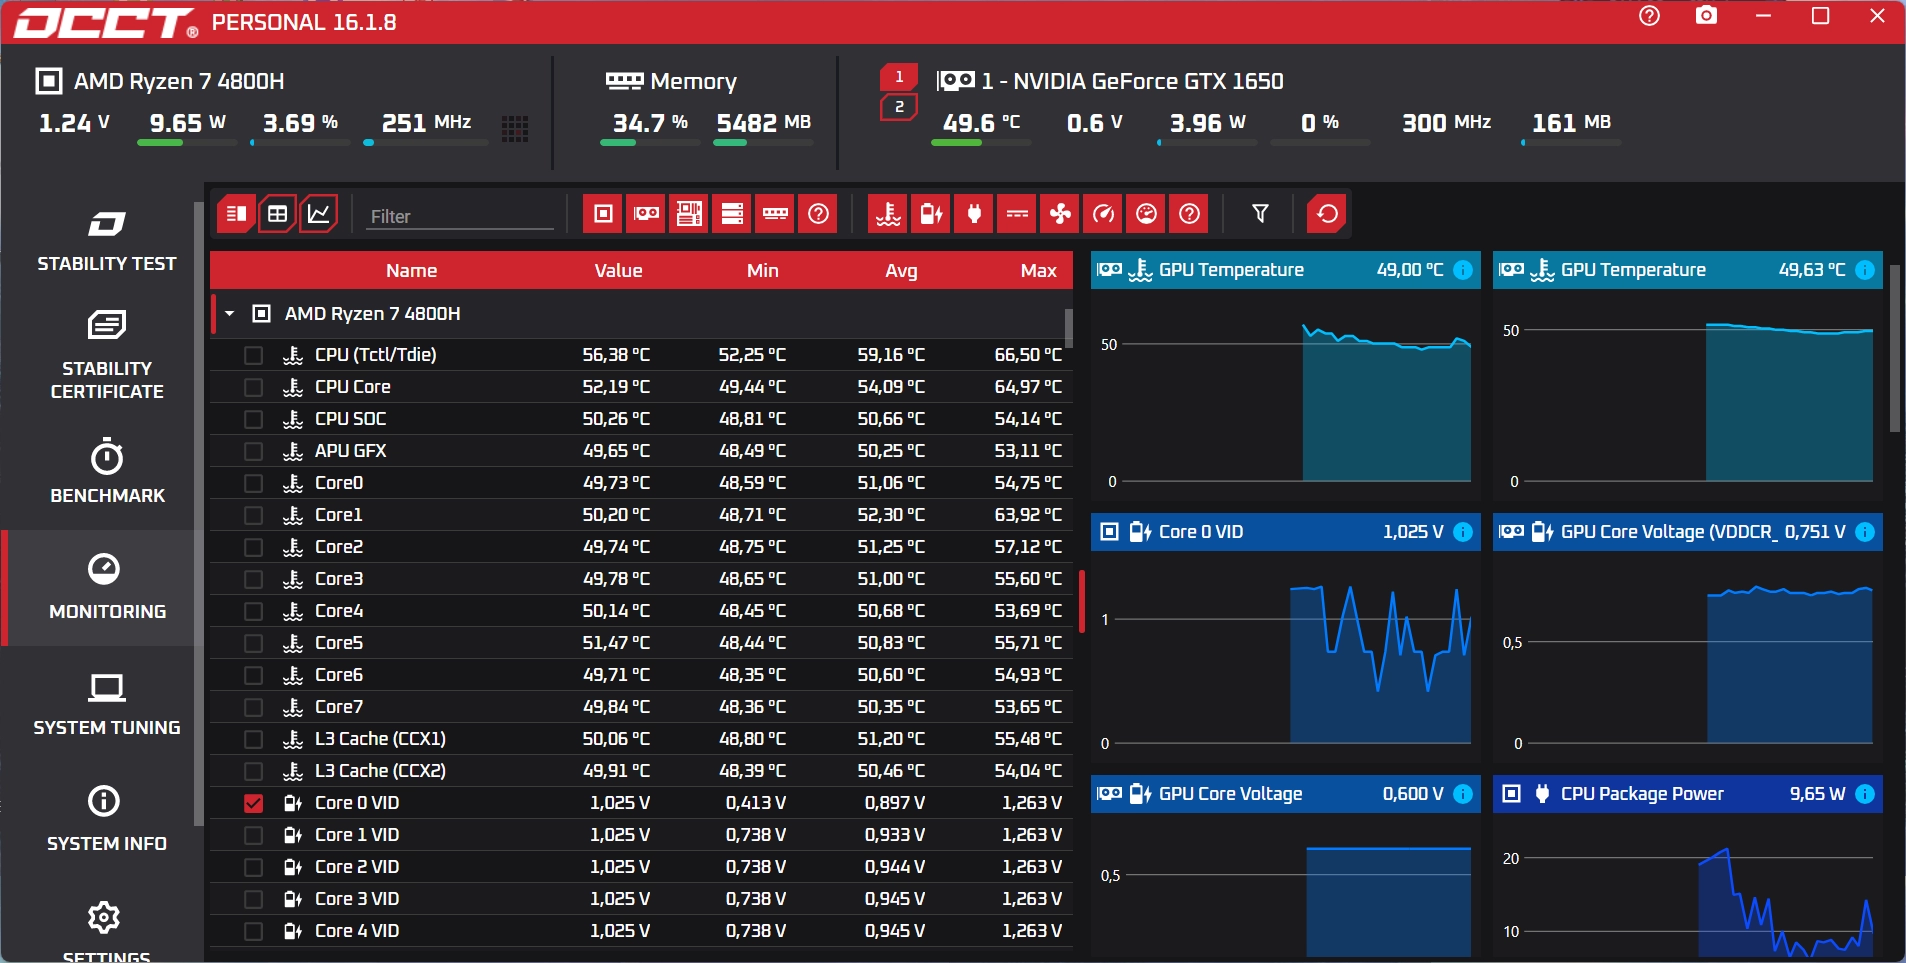Toggle the fan sensors filter icon
The height and width of the screenshot is (963, 1906).
(1060, 214)
